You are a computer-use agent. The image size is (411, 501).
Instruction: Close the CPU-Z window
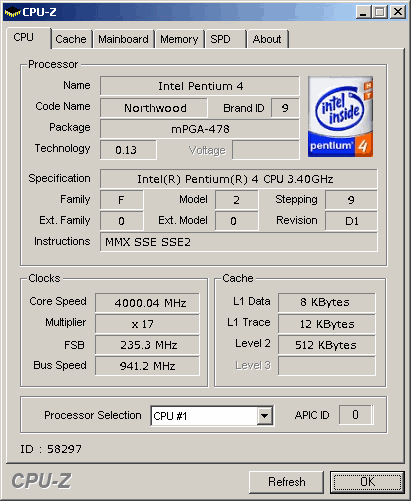(x=398, y=12)
